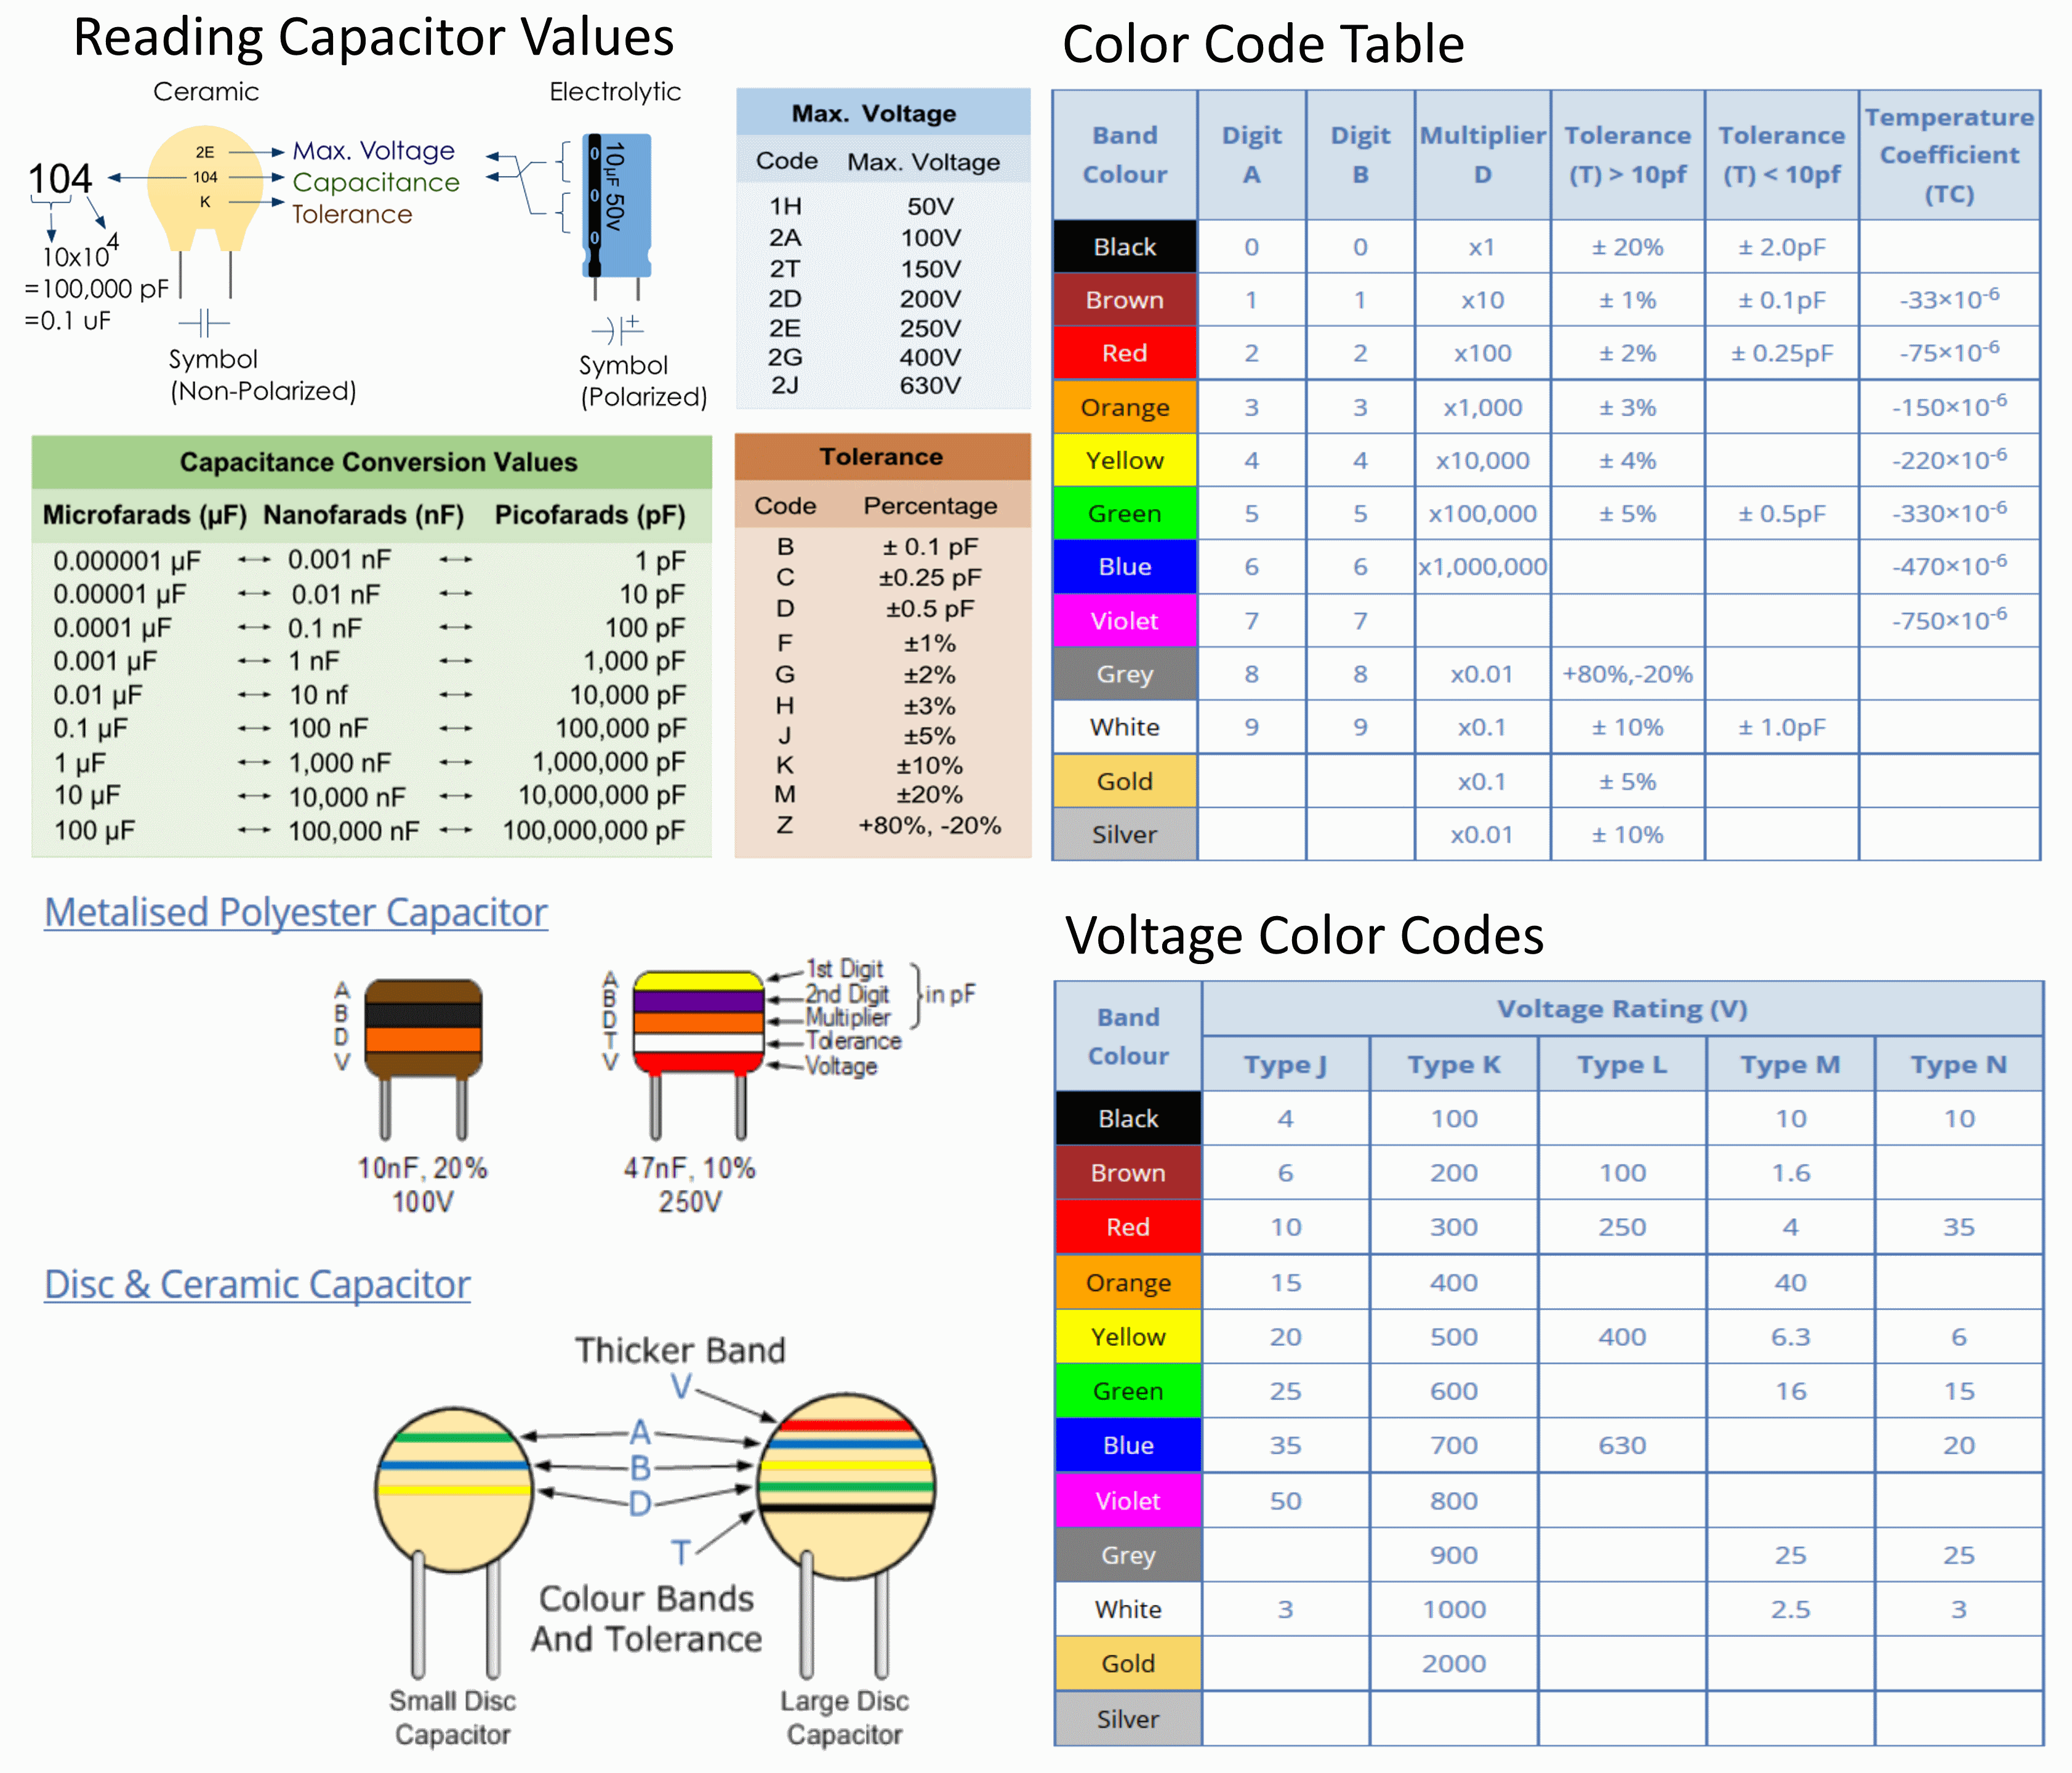Click the Voltage Rating (V) header cell

(1622, 1009)
